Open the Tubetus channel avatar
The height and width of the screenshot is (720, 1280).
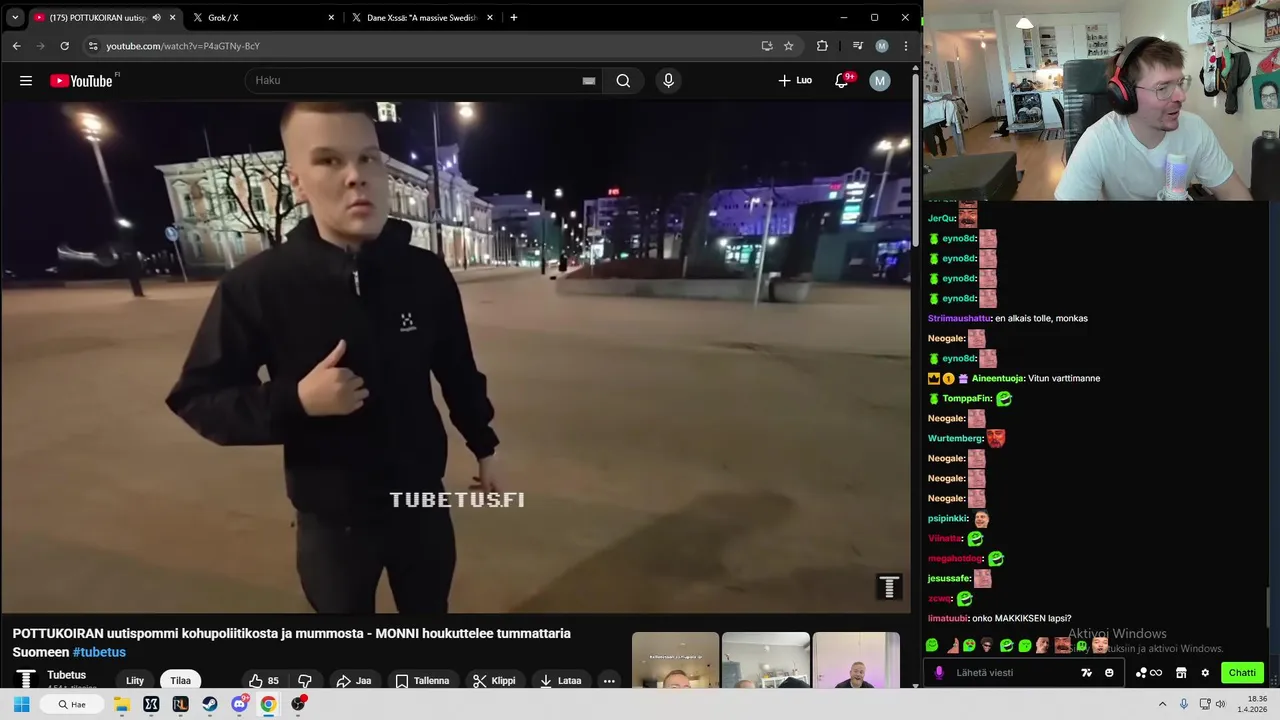(26, 679)
